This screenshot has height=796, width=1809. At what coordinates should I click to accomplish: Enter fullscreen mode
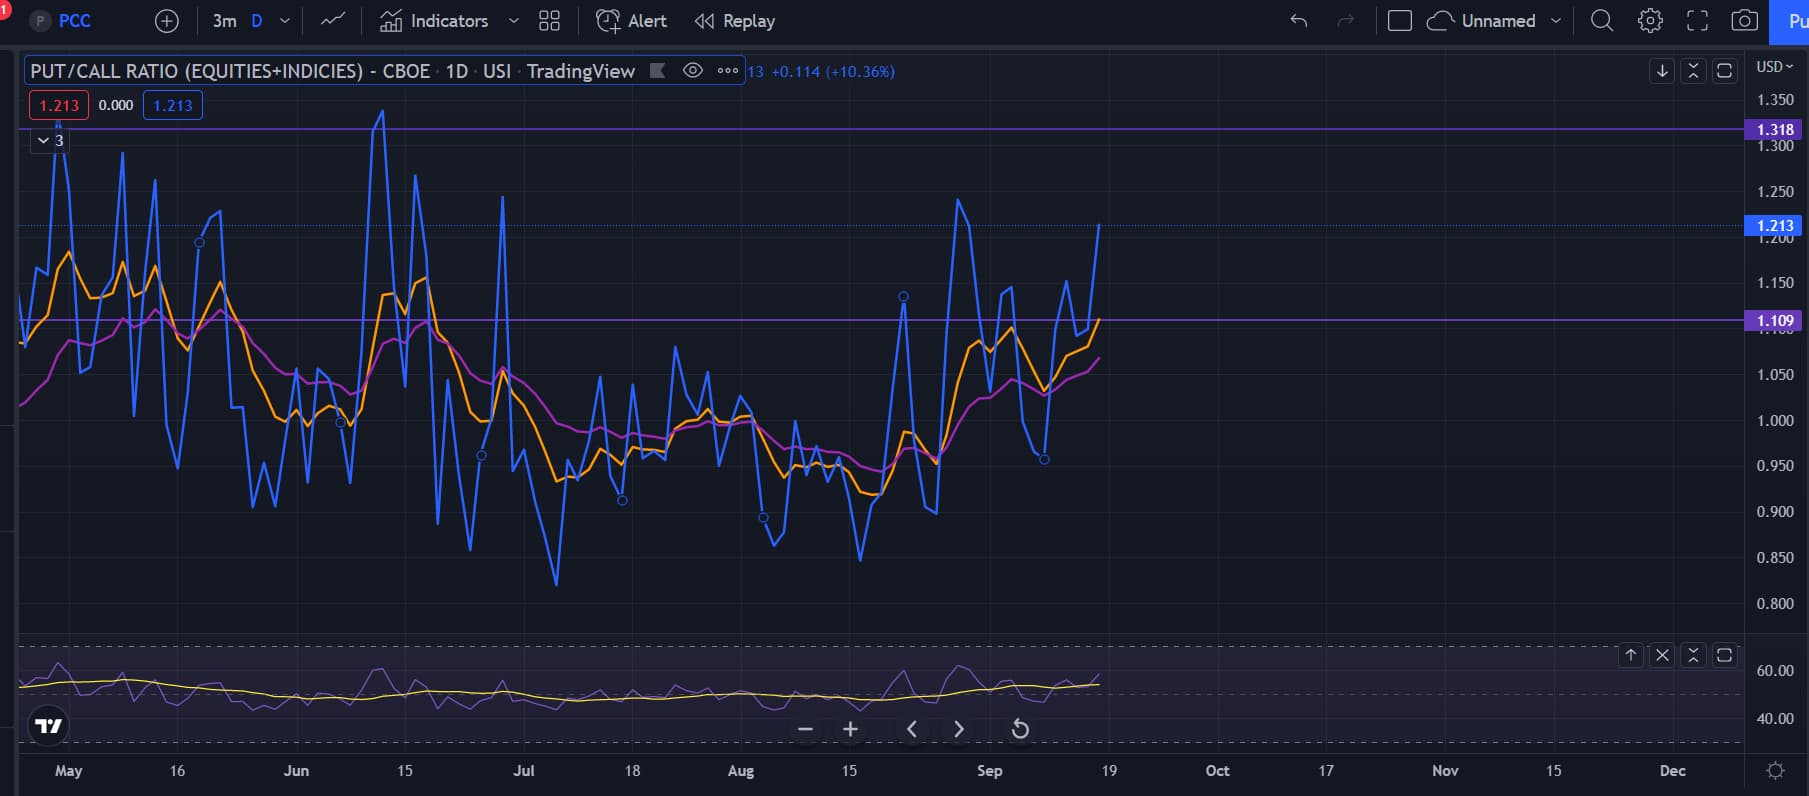(1698, 21)
